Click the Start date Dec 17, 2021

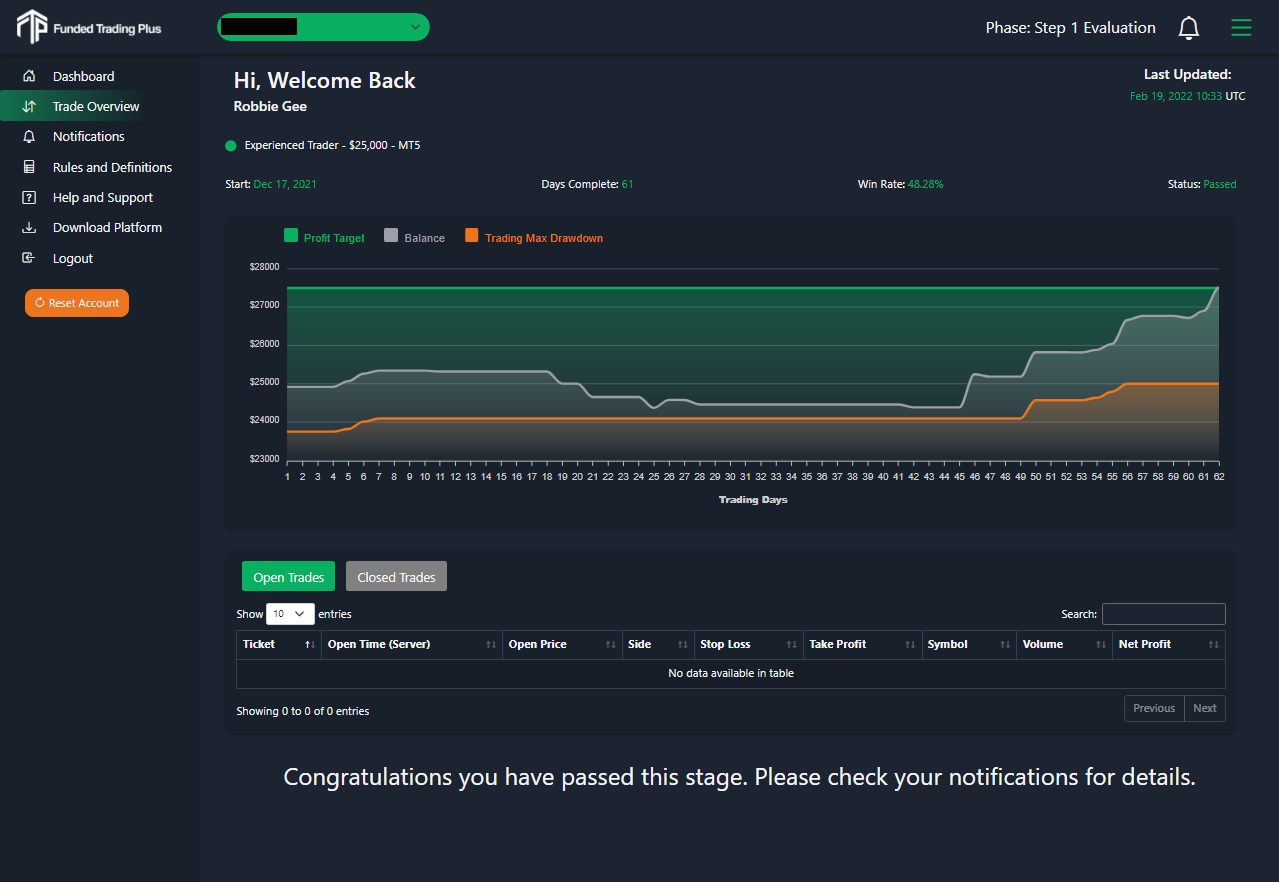285,184
